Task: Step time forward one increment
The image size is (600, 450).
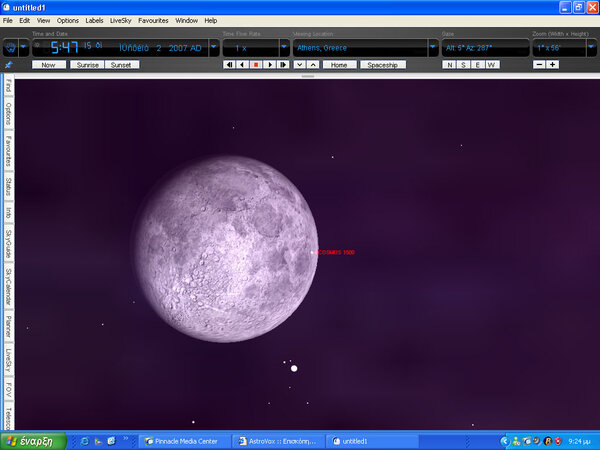Action: 284,64
